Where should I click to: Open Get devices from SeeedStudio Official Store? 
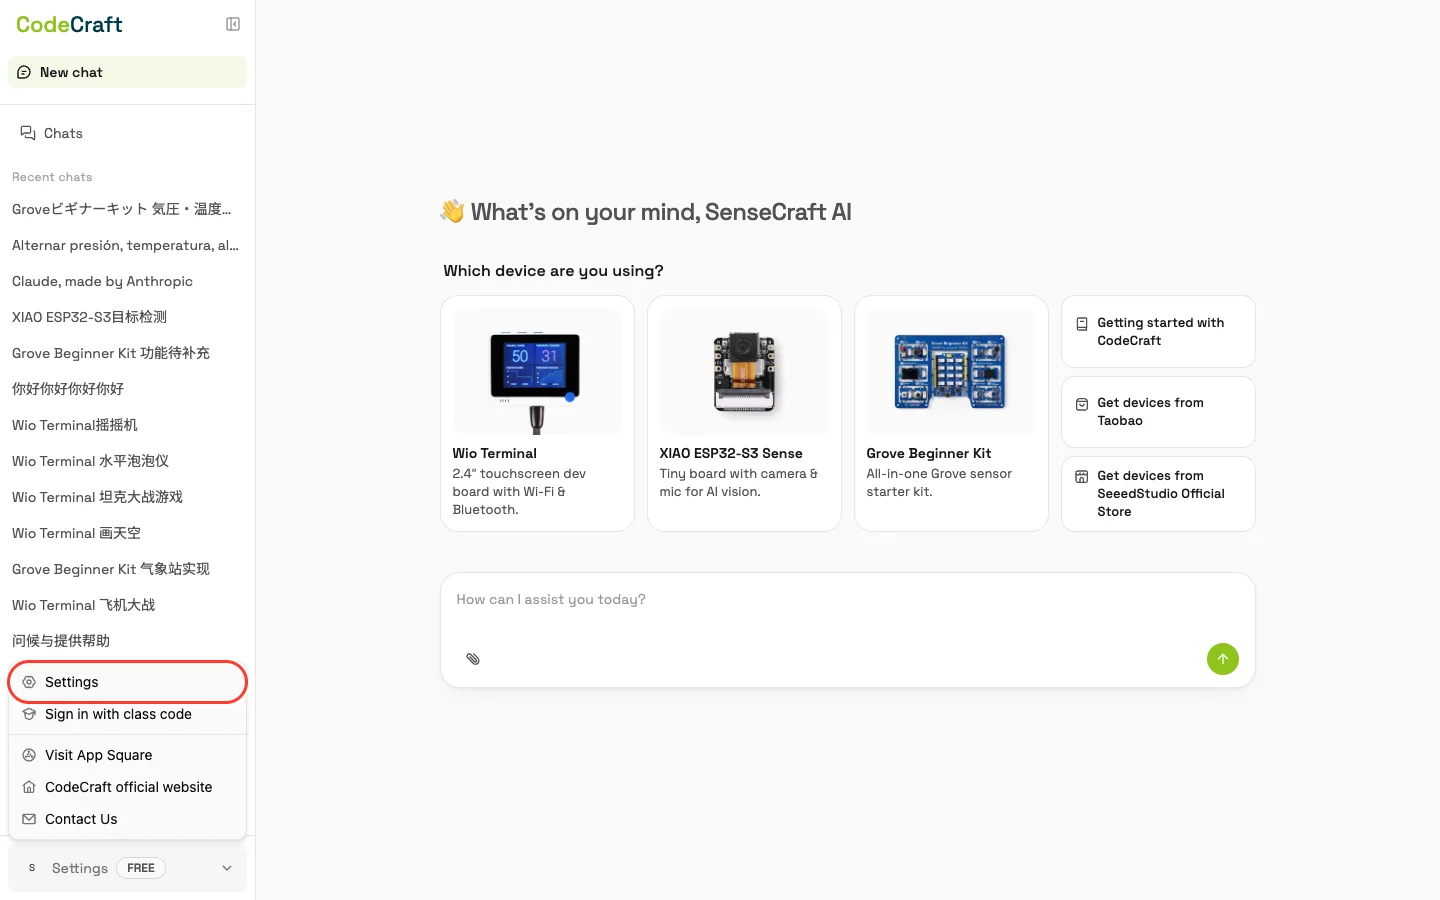coord(1158,494)
